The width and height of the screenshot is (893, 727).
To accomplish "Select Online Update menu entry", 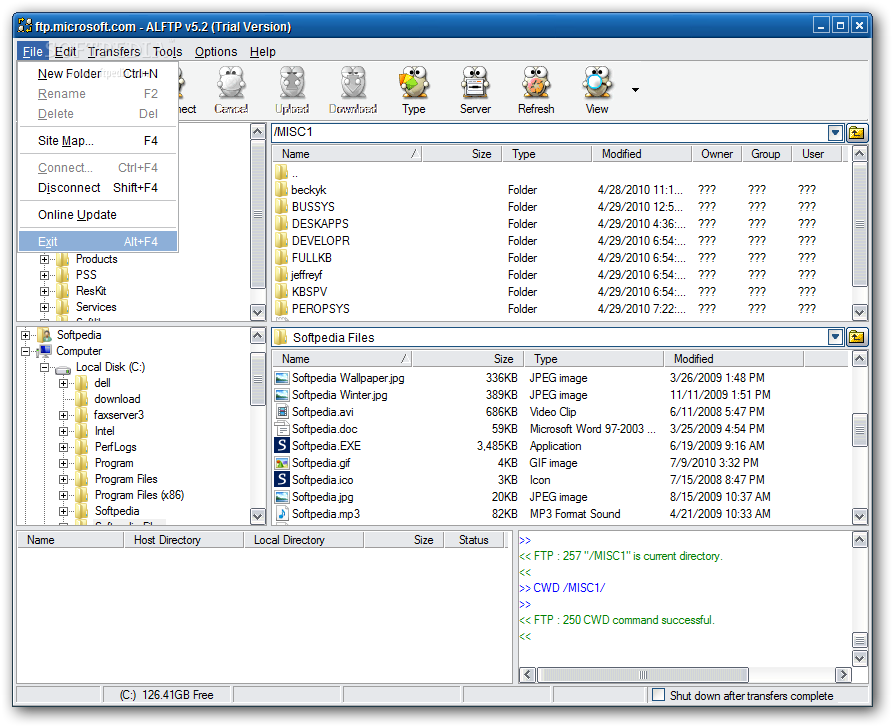I will [98, 215].
